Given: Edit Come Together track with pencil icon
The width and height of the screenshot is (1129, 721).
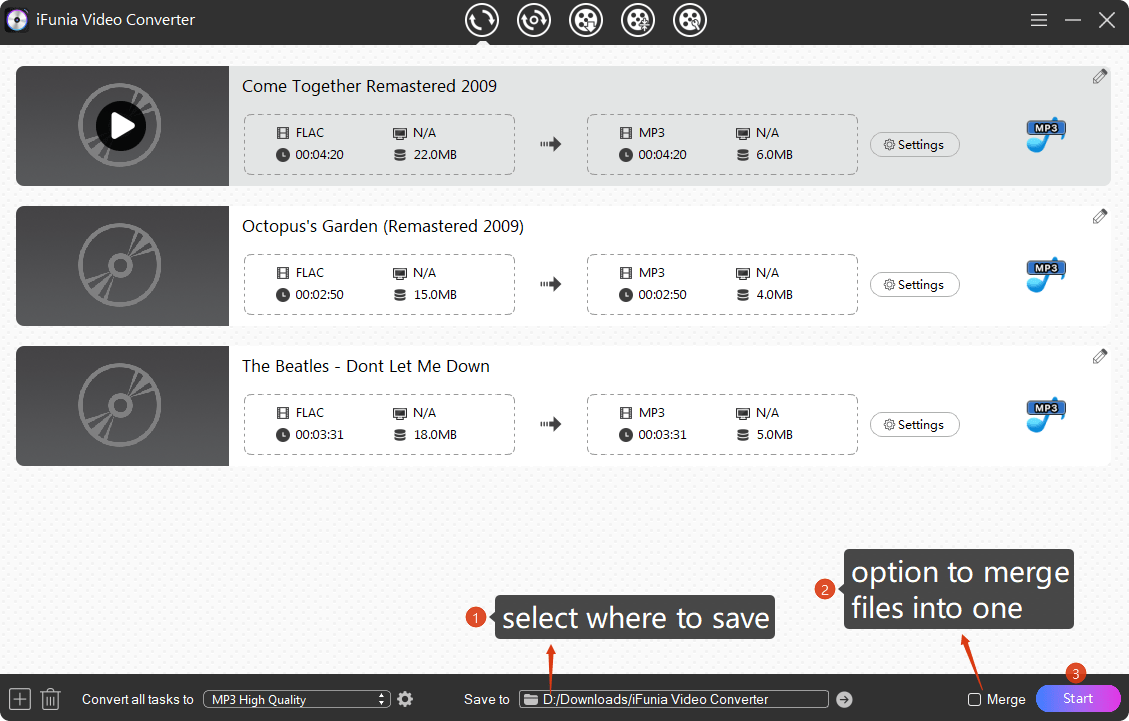Looking at the screenshot, I should pyautogui.click(x=1100, y=76).
